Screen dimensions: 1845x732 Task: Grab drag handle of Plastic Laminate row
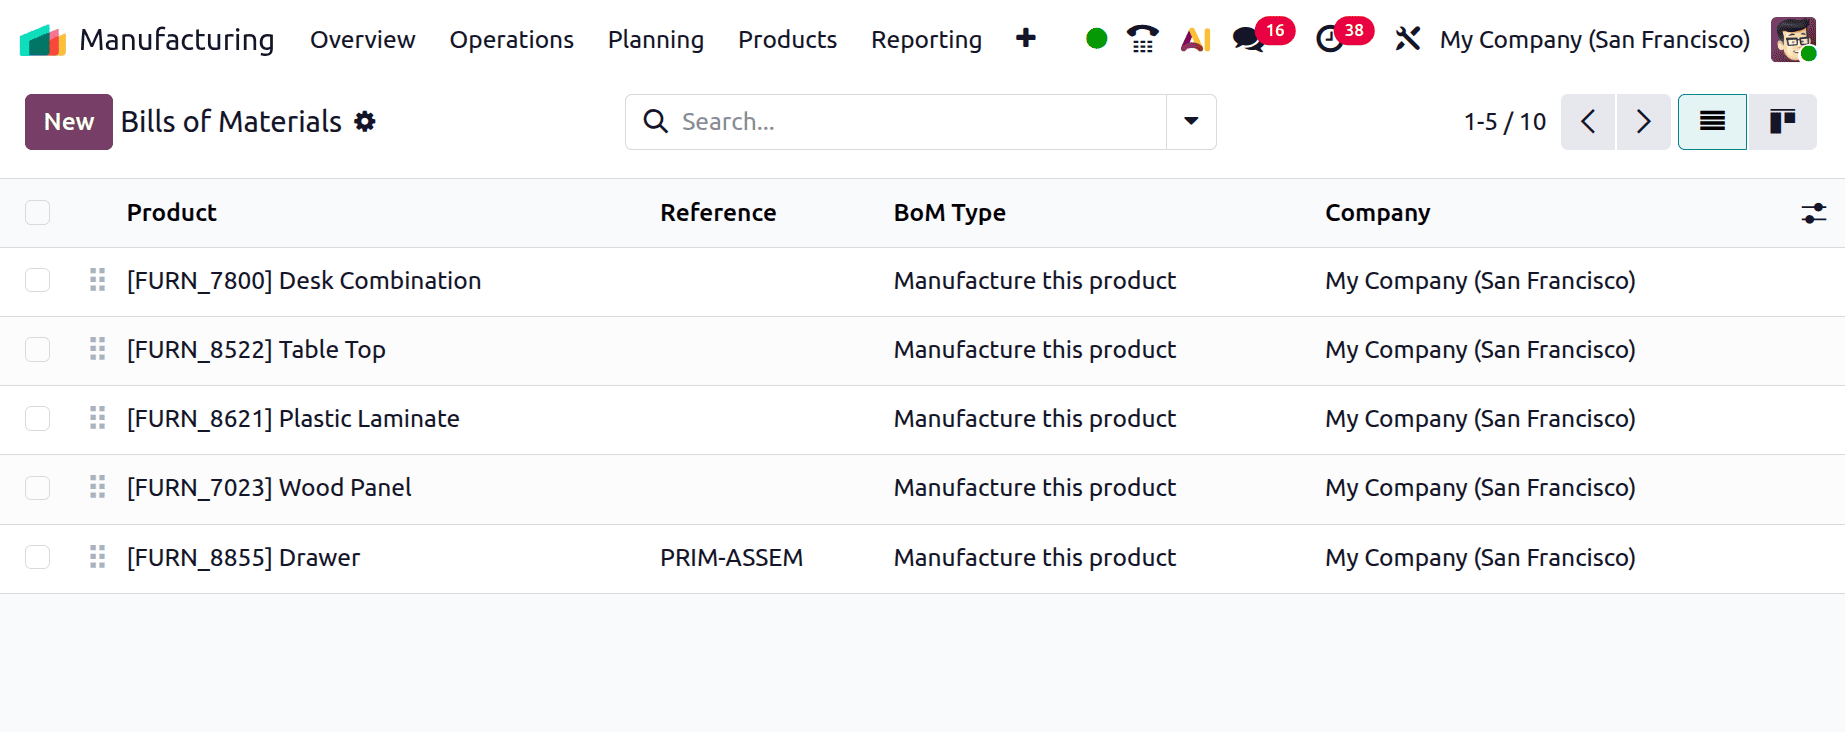click(x=97, y=418)
